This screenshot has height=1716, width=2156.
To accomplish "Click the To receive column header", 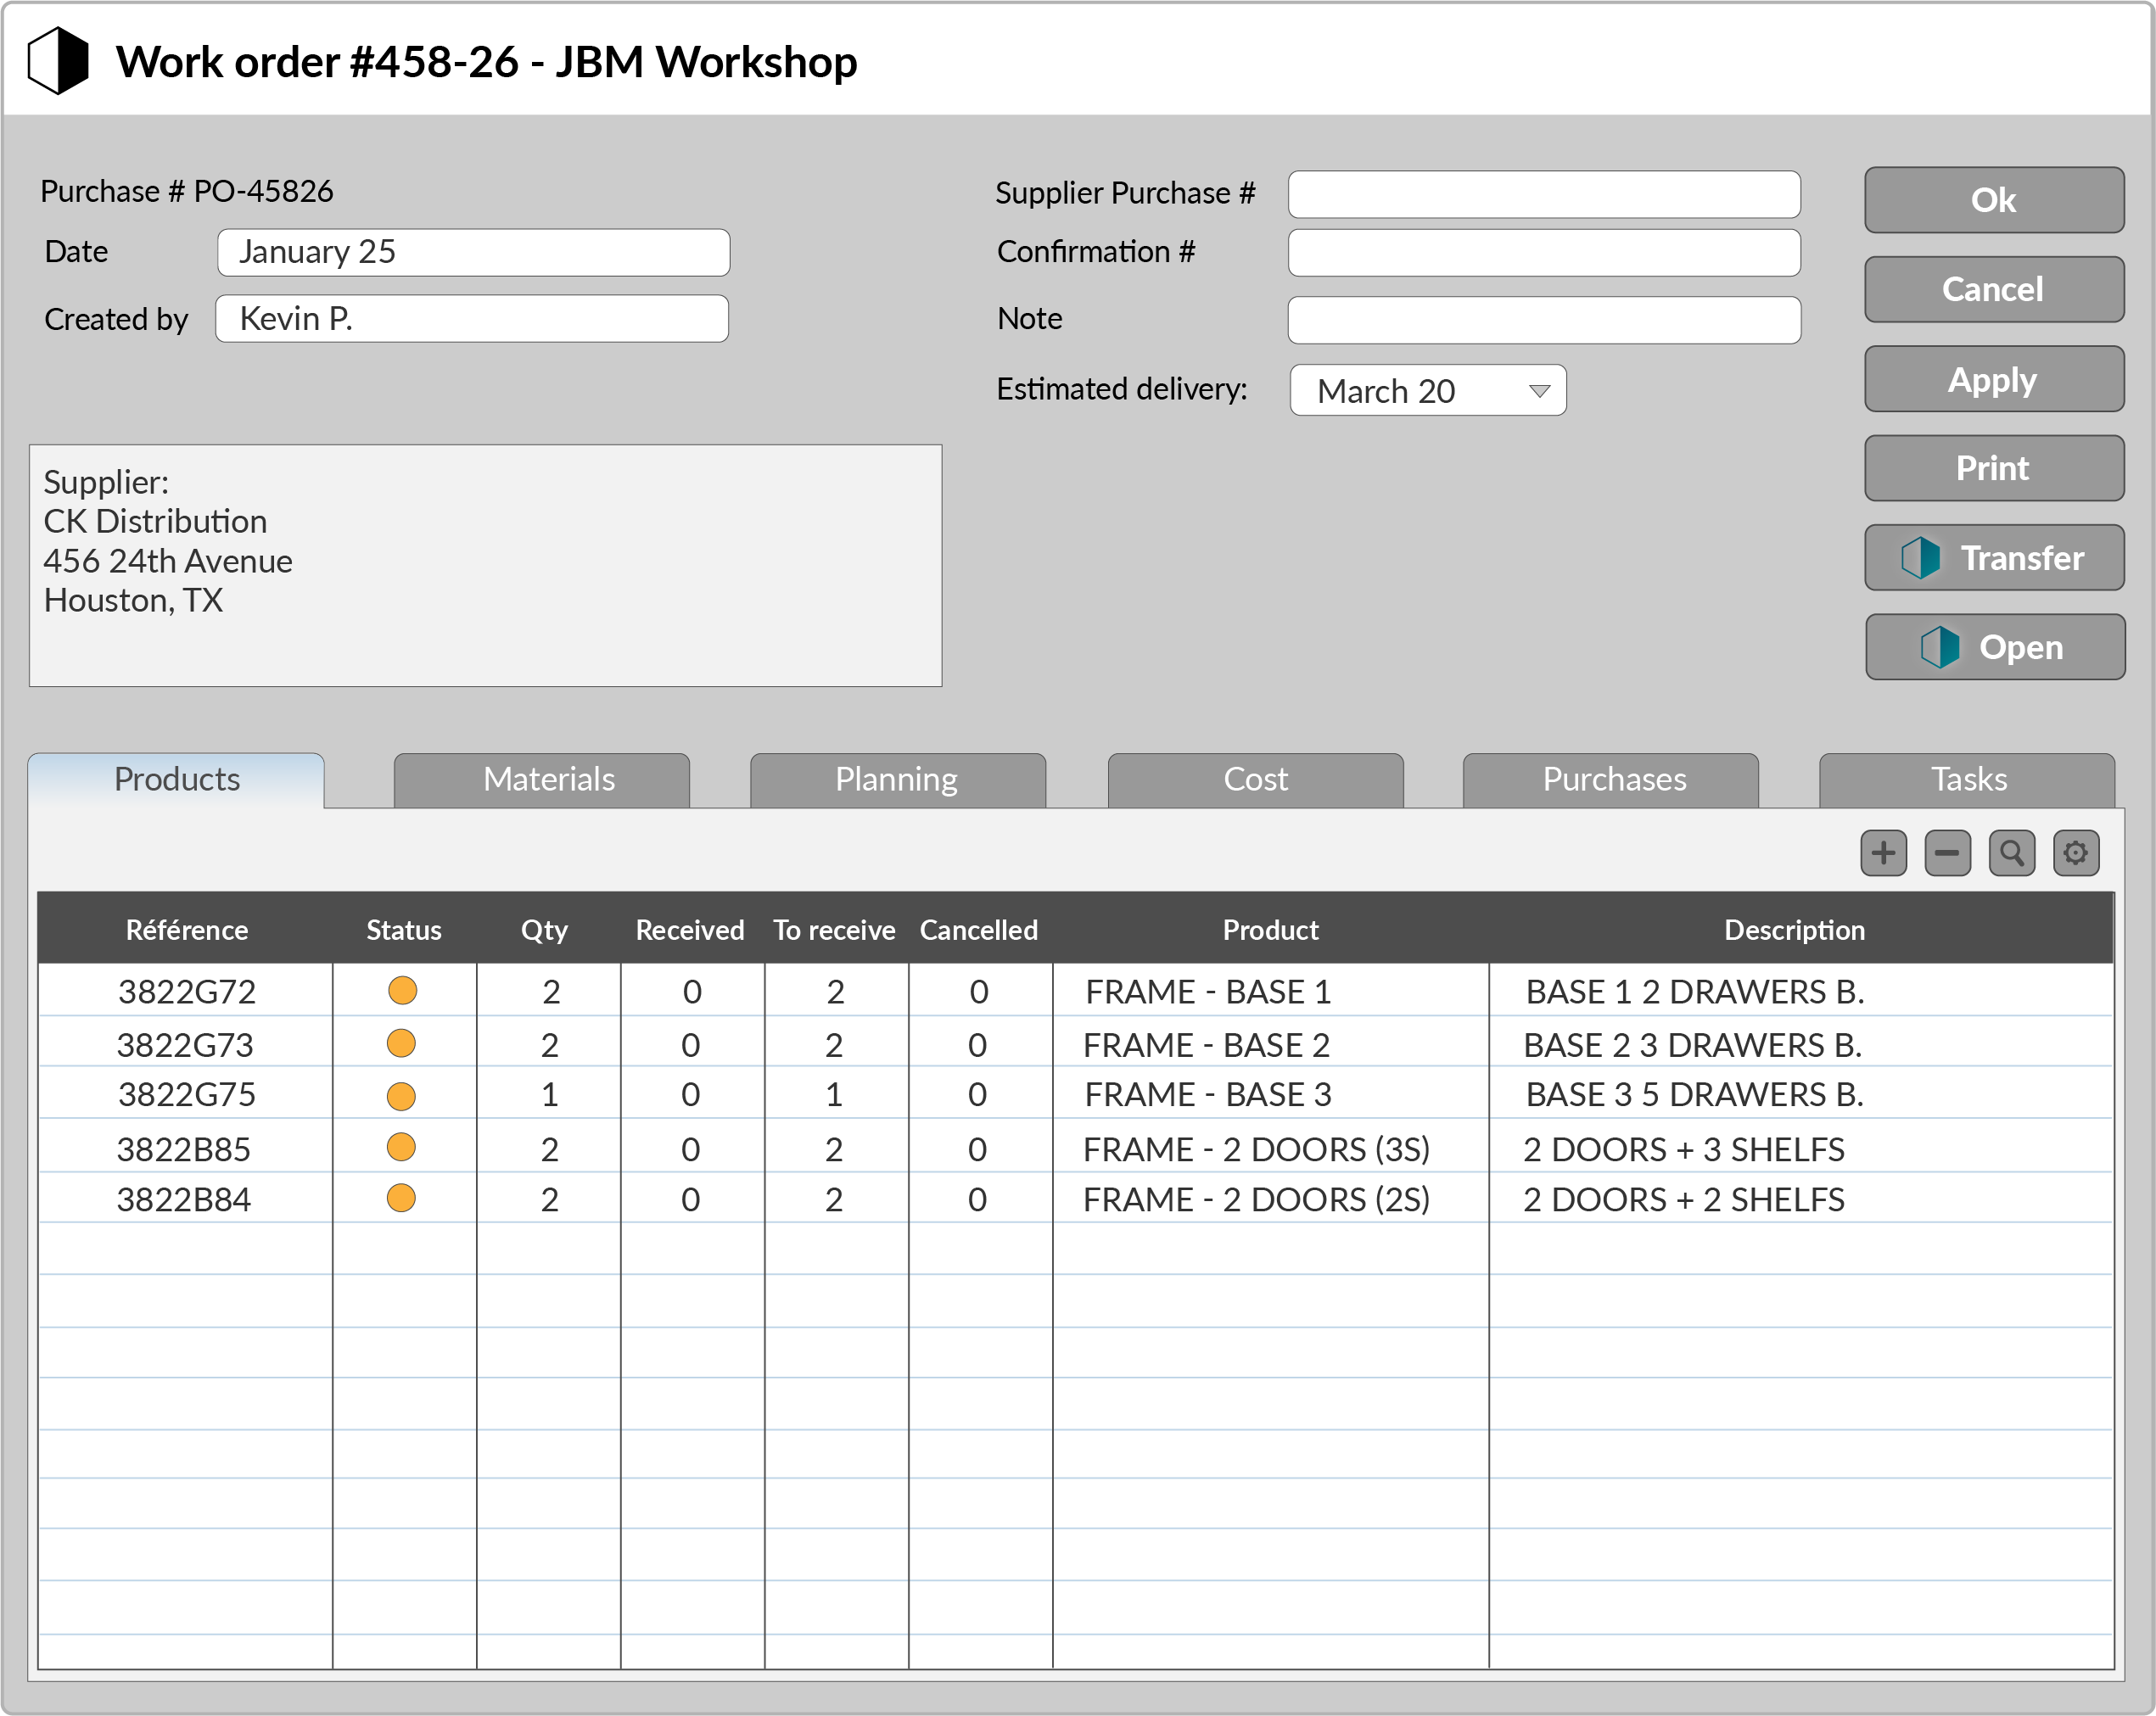I will point(835,930).
